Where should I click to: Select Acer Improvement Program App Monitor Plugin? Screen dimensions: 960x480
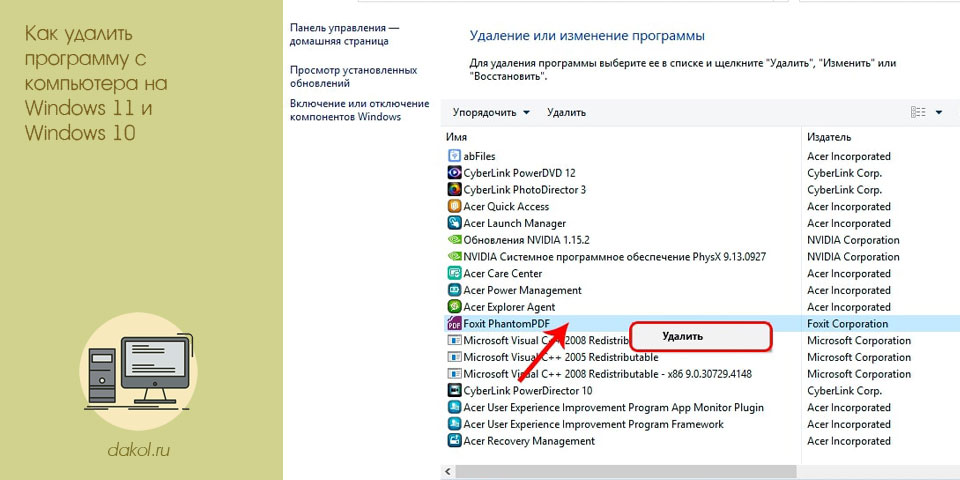pos(613,407)
